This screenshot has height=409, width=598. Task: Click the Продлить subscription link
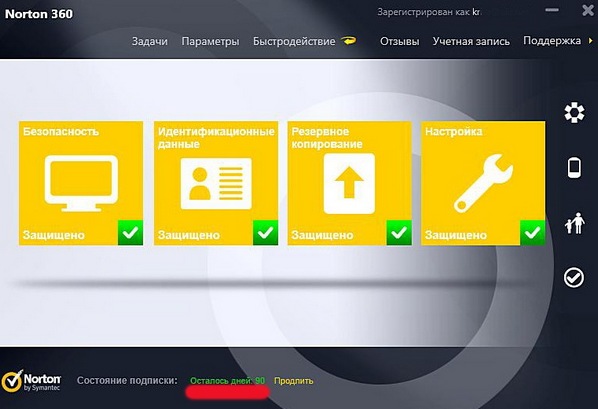[294, 381]
